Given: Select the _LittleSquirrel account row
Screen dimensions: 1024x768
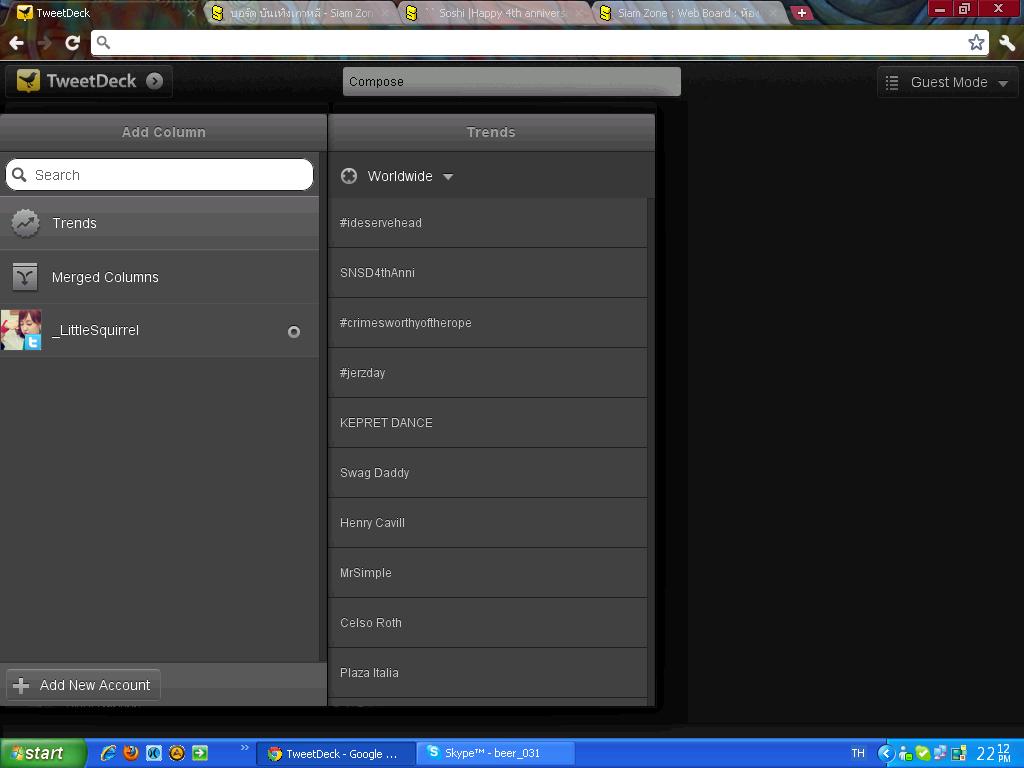Looking at the screenshot, I should tap(159, 330).
